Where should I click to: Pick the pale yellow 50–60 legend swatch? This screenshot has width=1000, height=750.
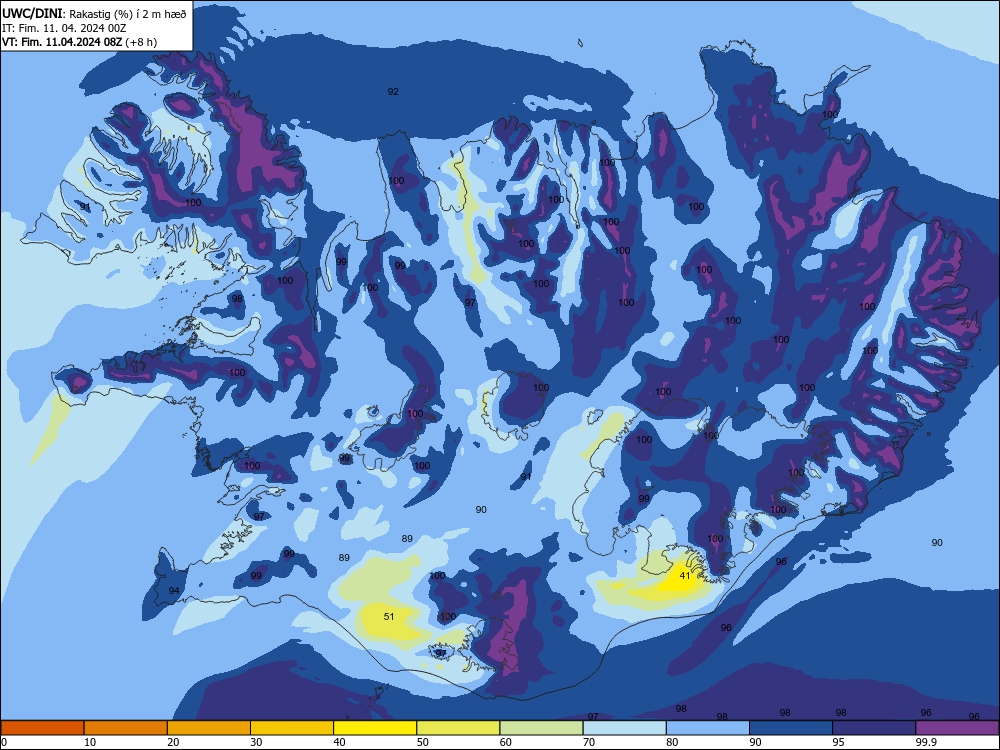[458, 728]
